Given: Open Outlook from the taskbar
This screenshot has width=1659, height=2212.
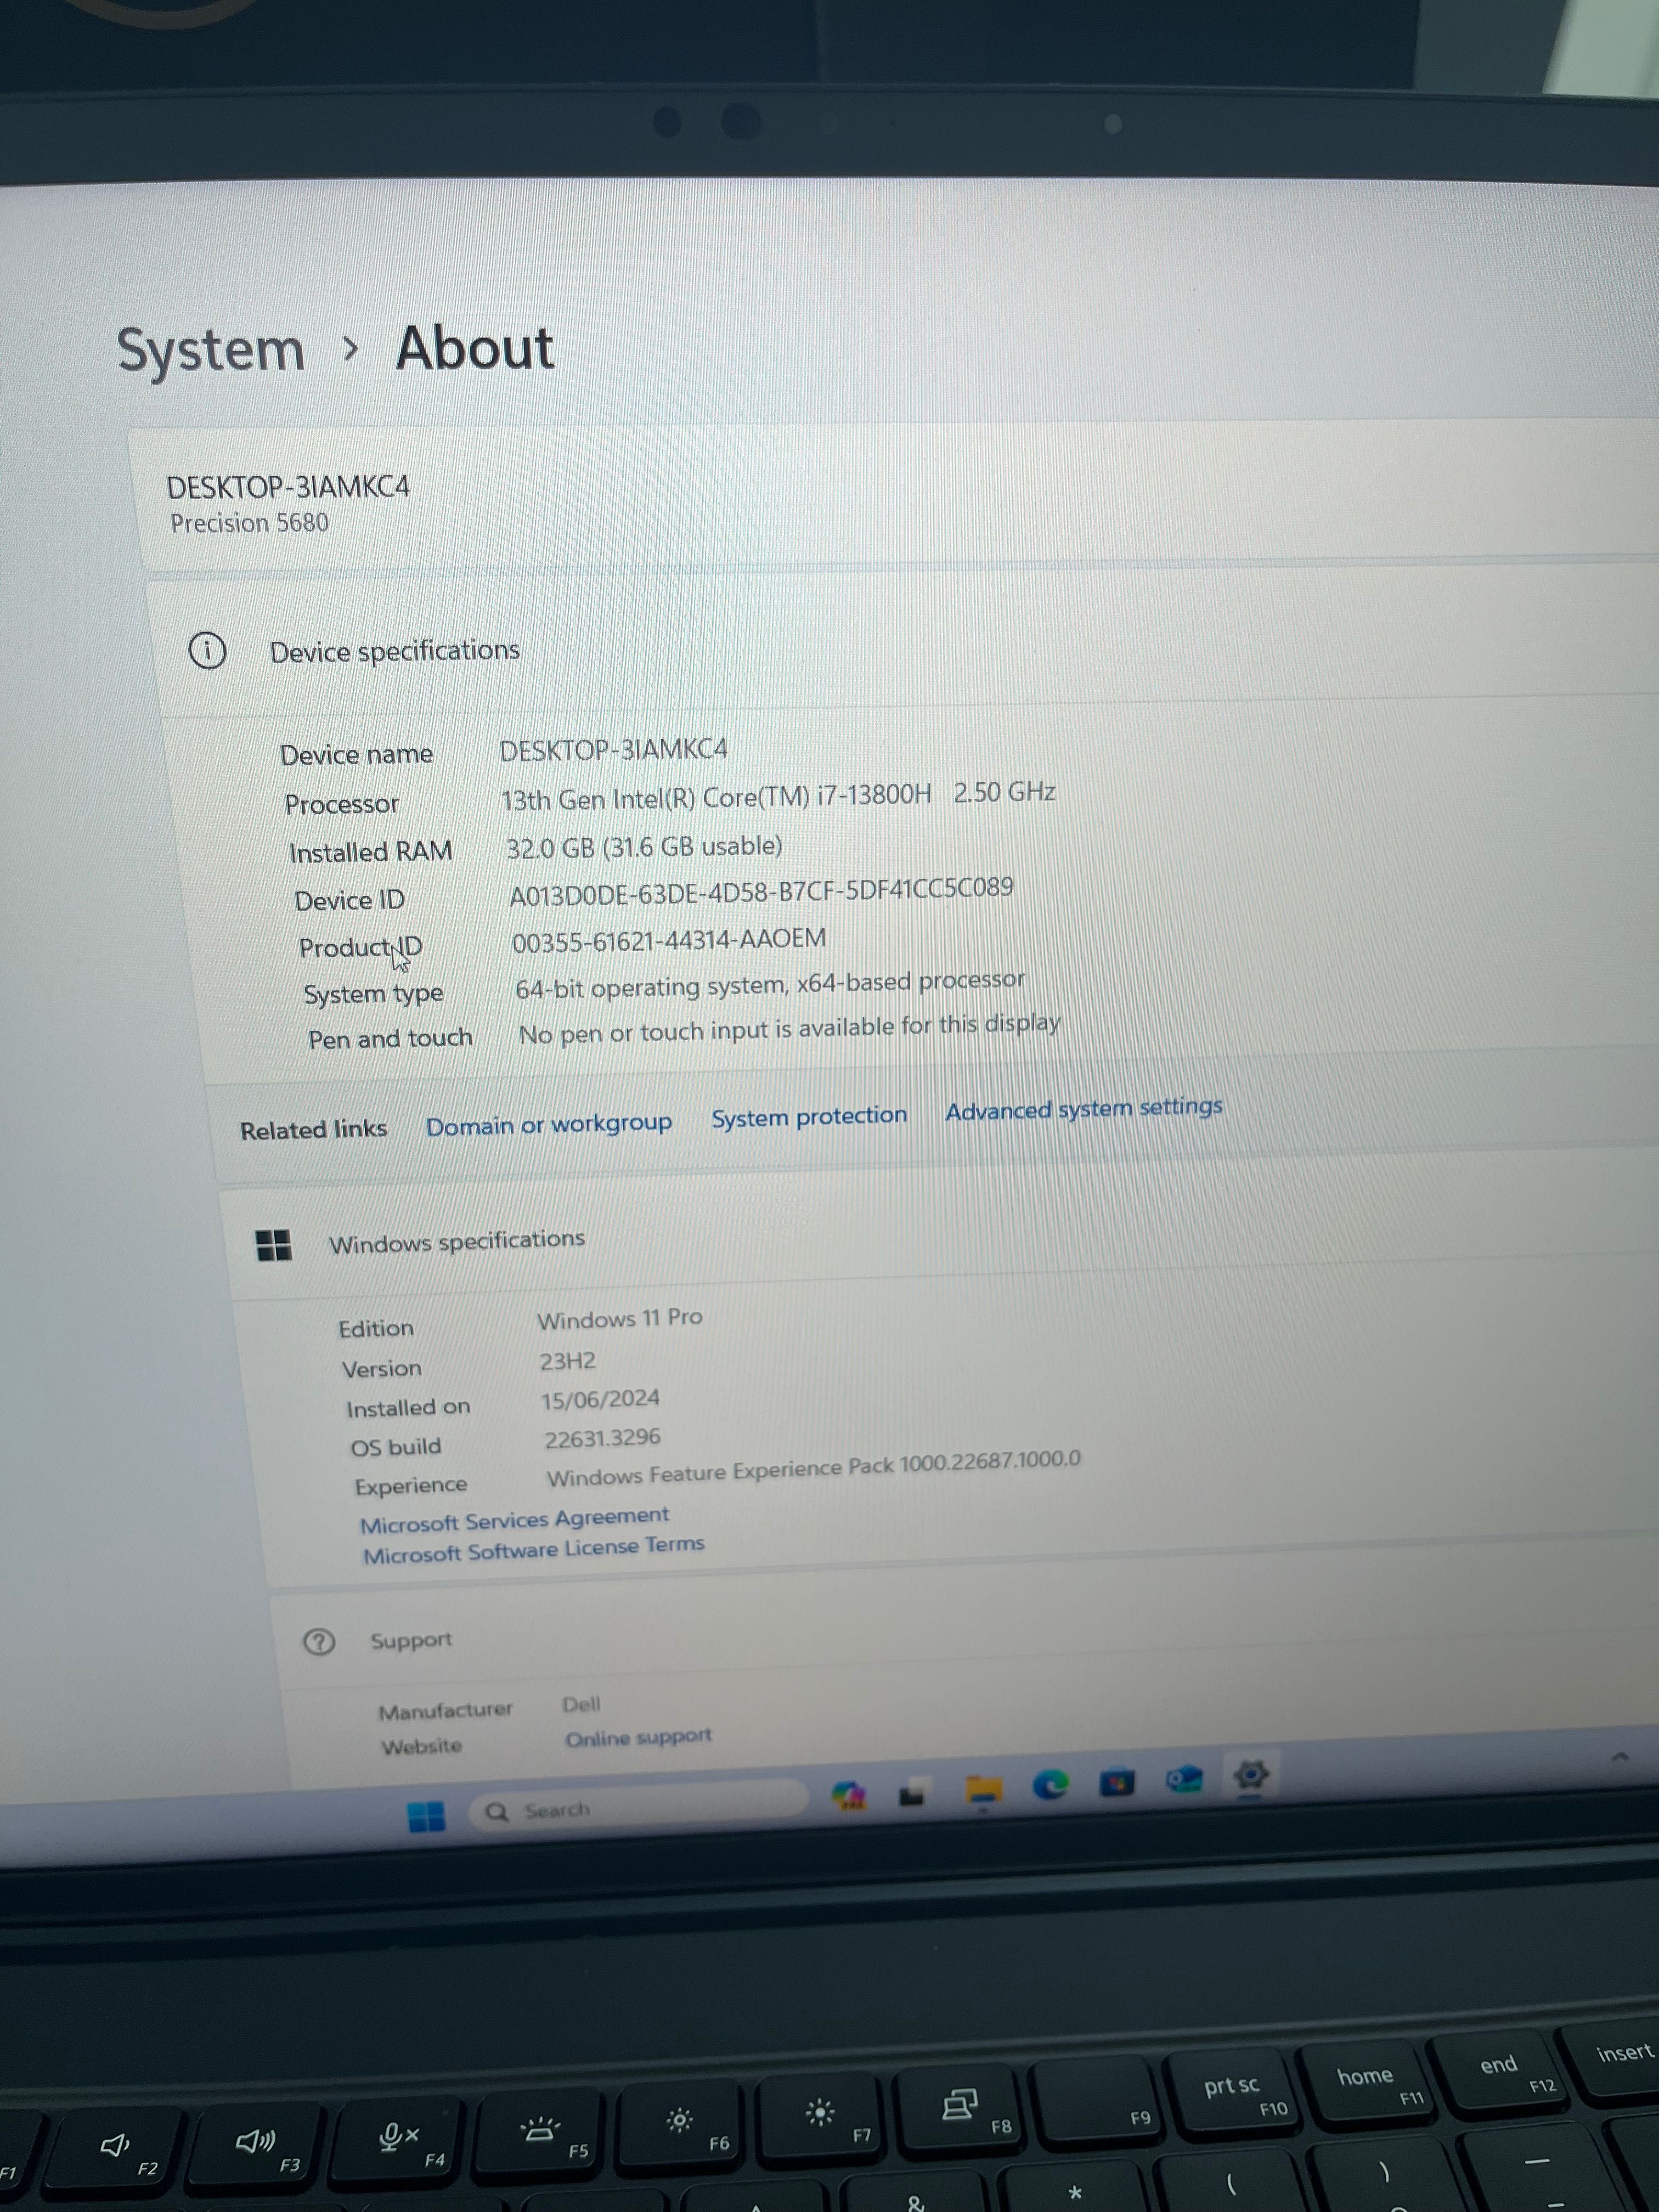Looking at the screenshot, I should click(x=1184, y=1779).
